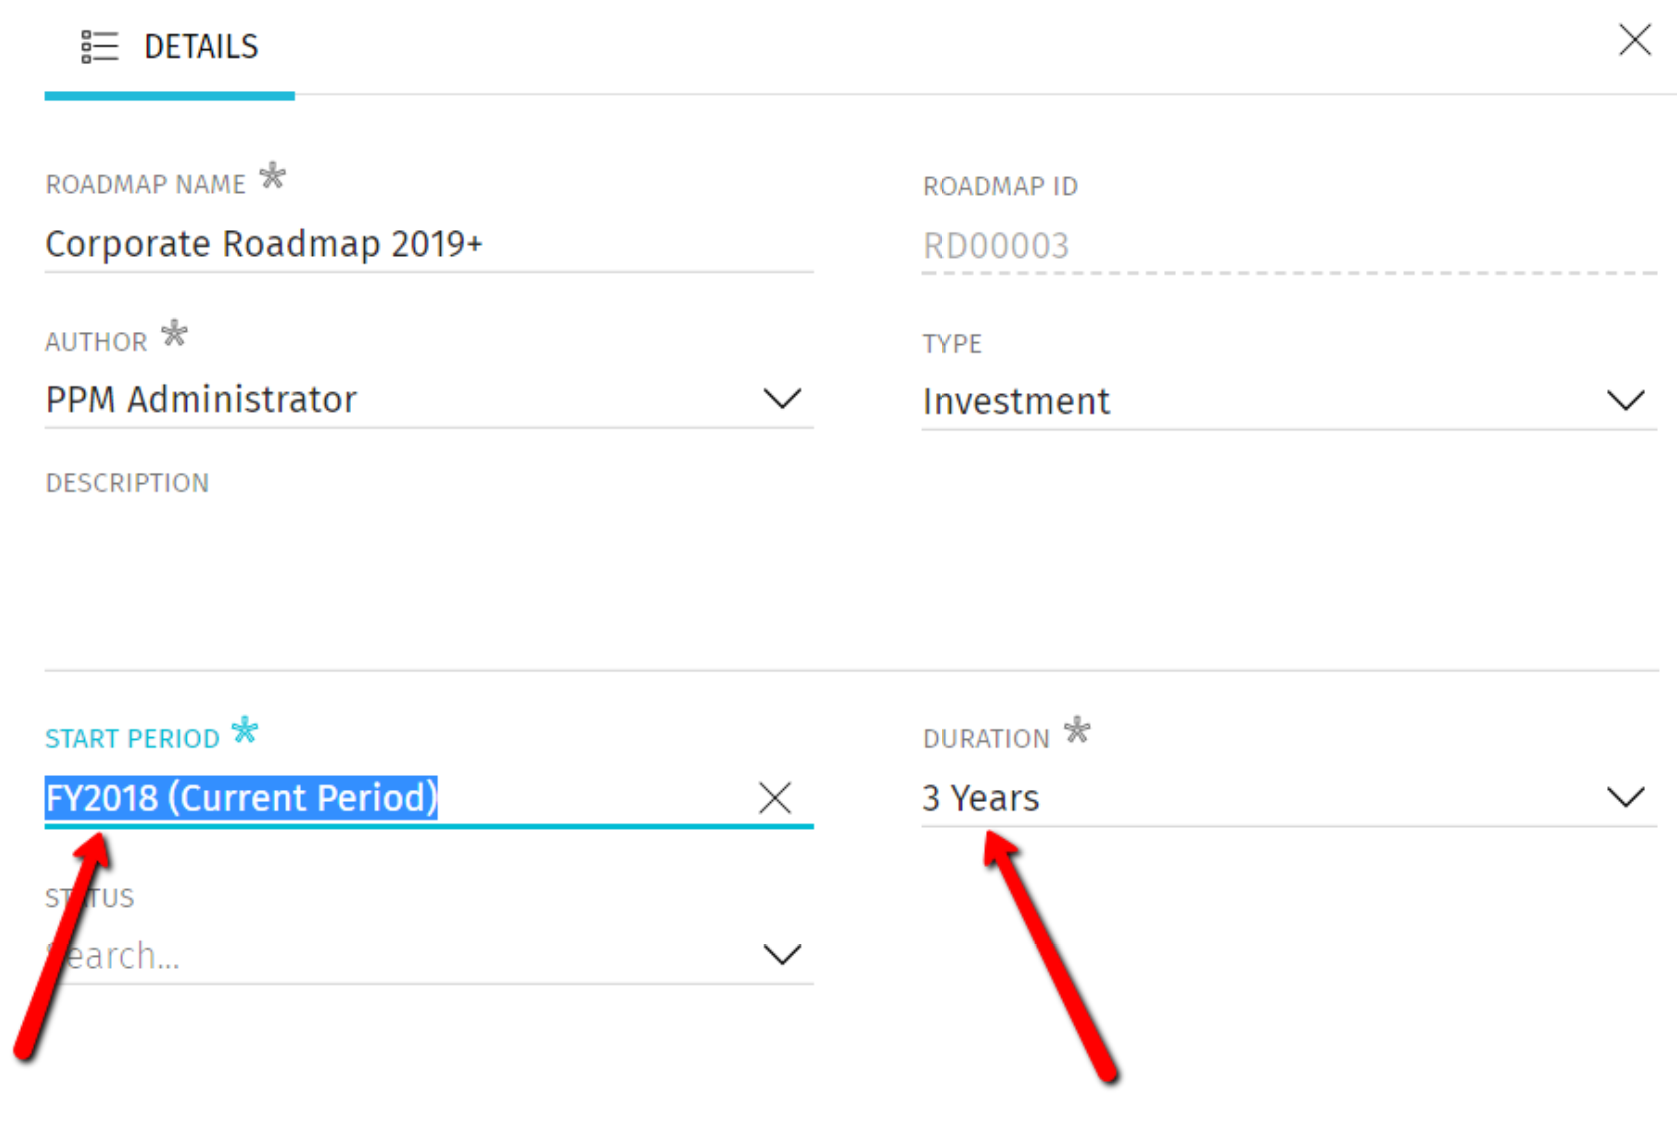Click the AUTHOR field label

tap(96, 342)
